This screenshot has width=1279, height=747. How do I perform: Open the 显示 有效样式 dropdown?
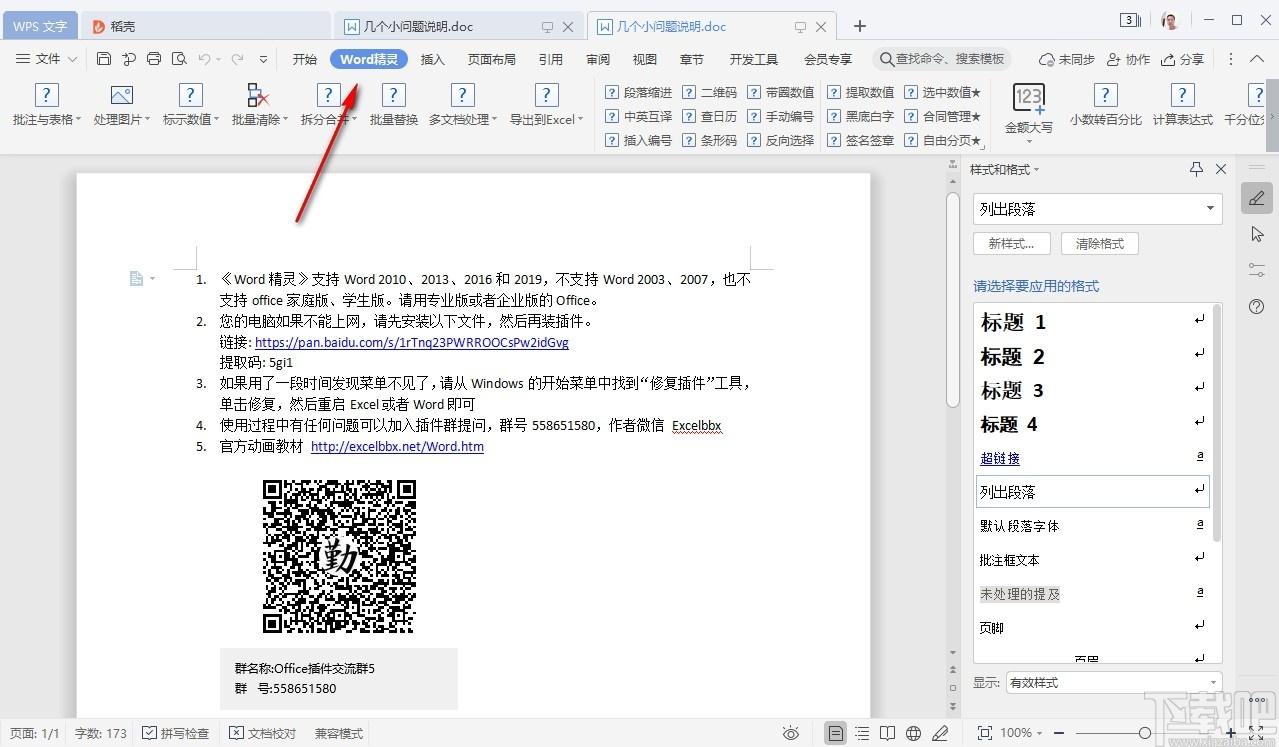tap(1114, 683)
